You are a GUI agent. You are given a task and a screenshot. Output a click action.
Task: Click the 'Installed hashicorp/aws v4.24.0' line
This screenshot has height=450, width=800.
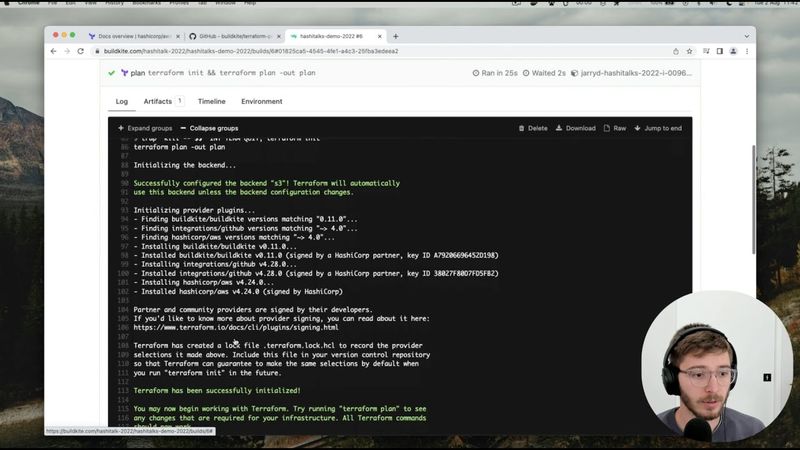pyautogui.click(x=238, y=292)
